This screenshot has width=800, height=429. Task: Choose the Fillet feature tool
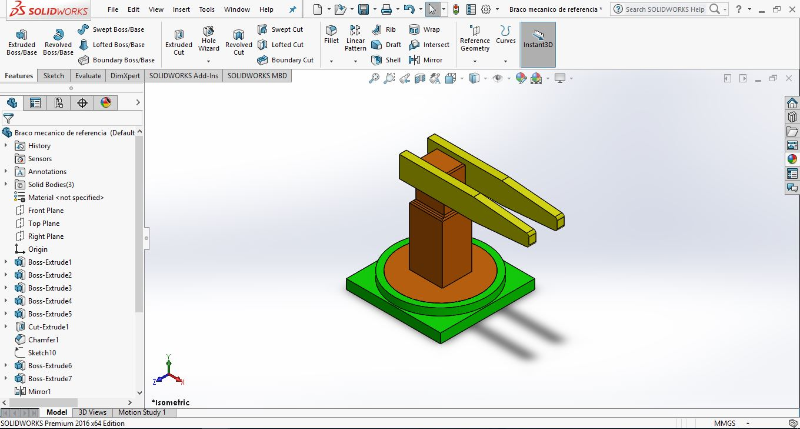[332, 37]
